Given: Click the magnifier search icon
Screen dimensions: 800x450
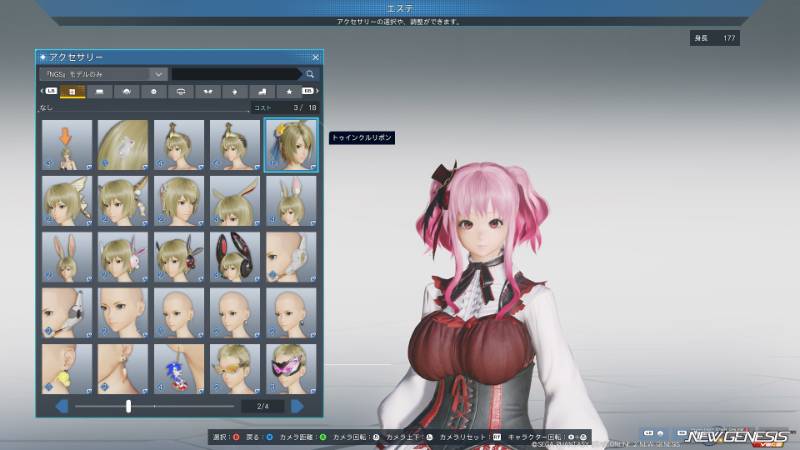Looking at the screenshot, I should (x=310, y=74).
